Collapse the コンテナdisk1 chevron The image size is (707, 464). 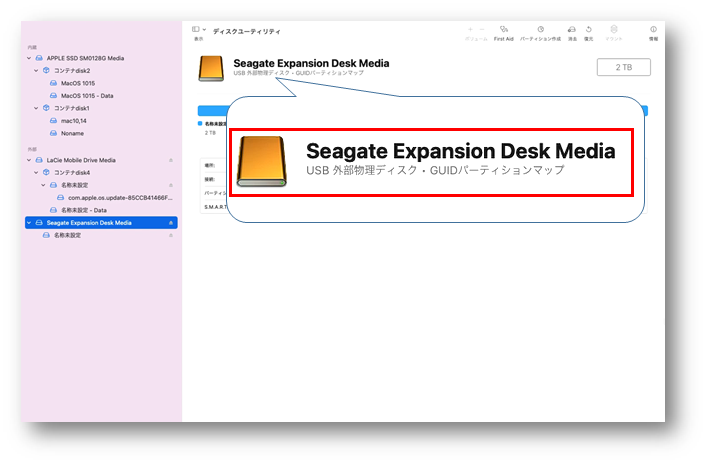pyautogui.click(x=36, y=108)
